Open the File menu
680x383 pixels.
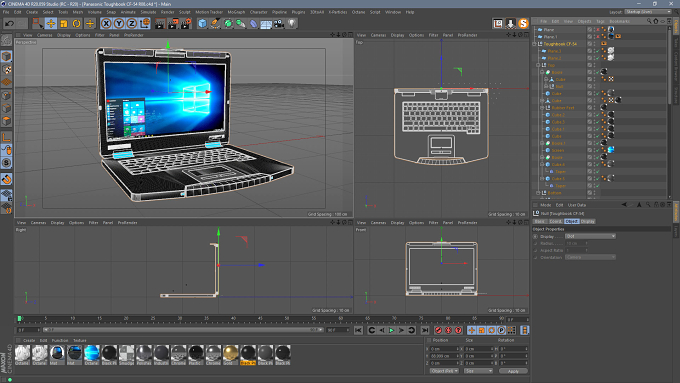tap(6, 12)
